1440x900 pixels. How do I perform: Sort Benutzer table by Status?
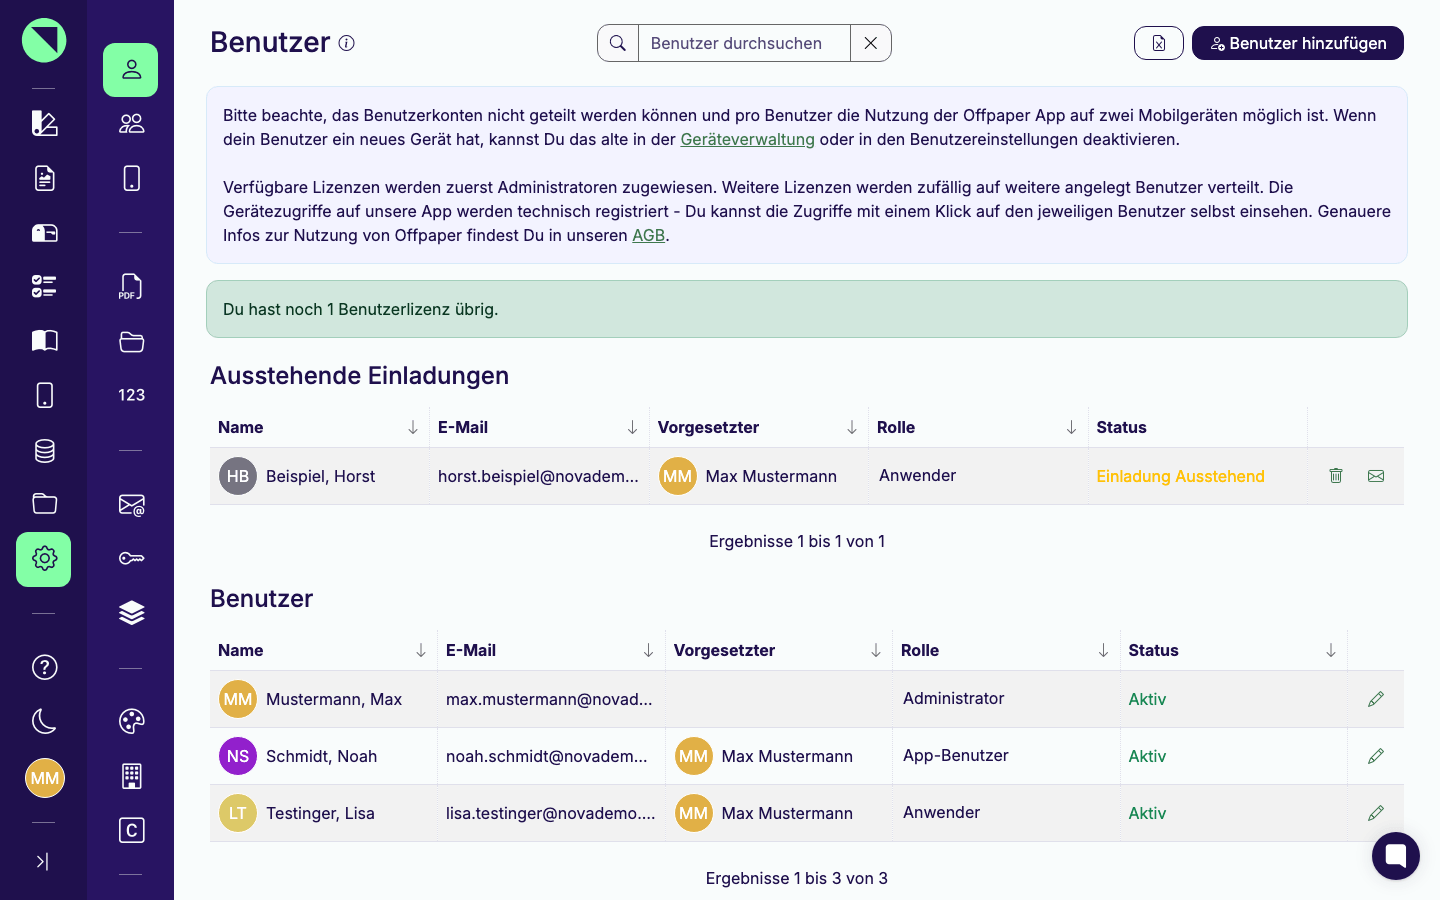(1331, 650)
